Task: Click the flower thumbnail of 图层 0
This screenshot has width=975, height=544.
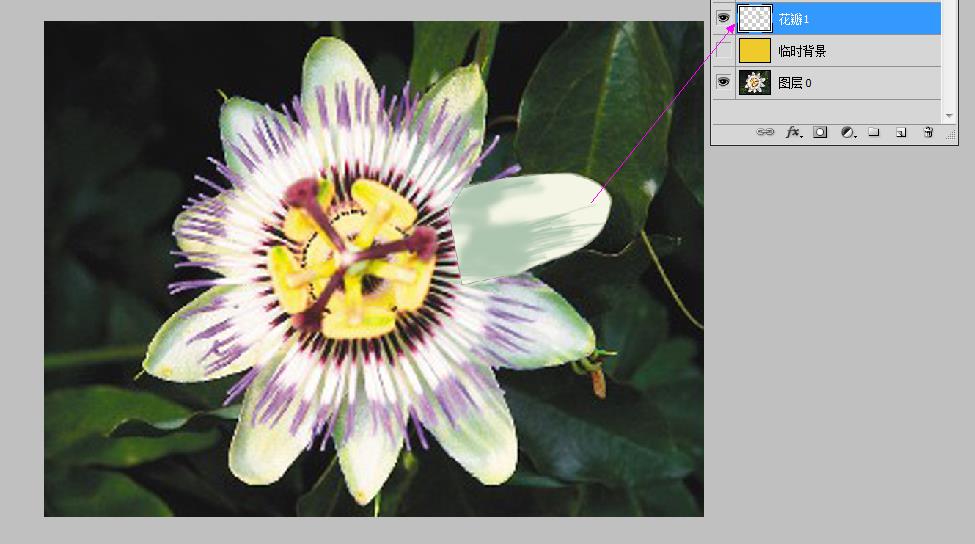Action: pos(755,83)
